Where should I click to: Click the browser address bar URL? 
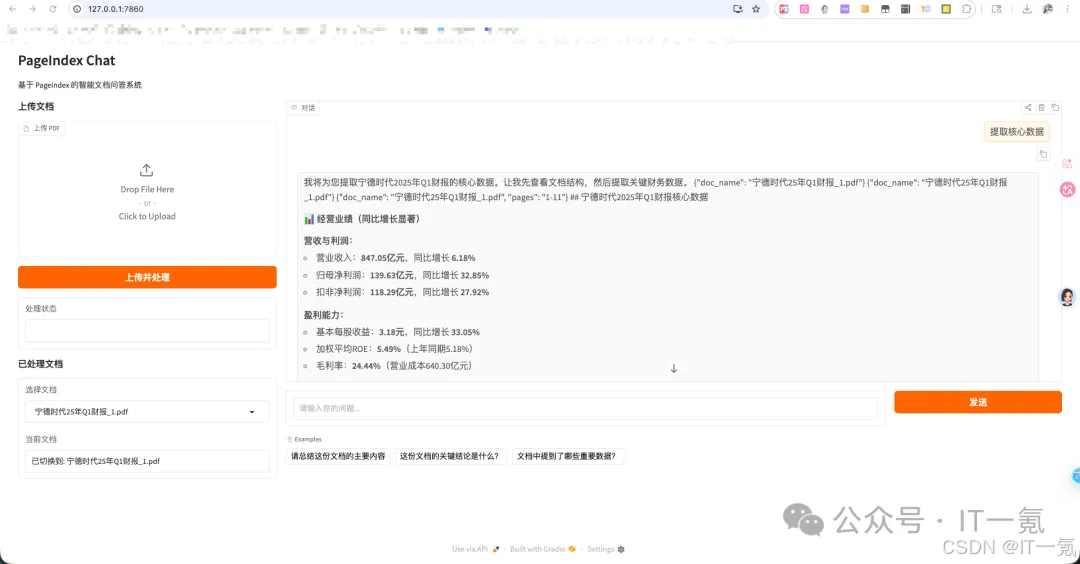pos(116,9)
